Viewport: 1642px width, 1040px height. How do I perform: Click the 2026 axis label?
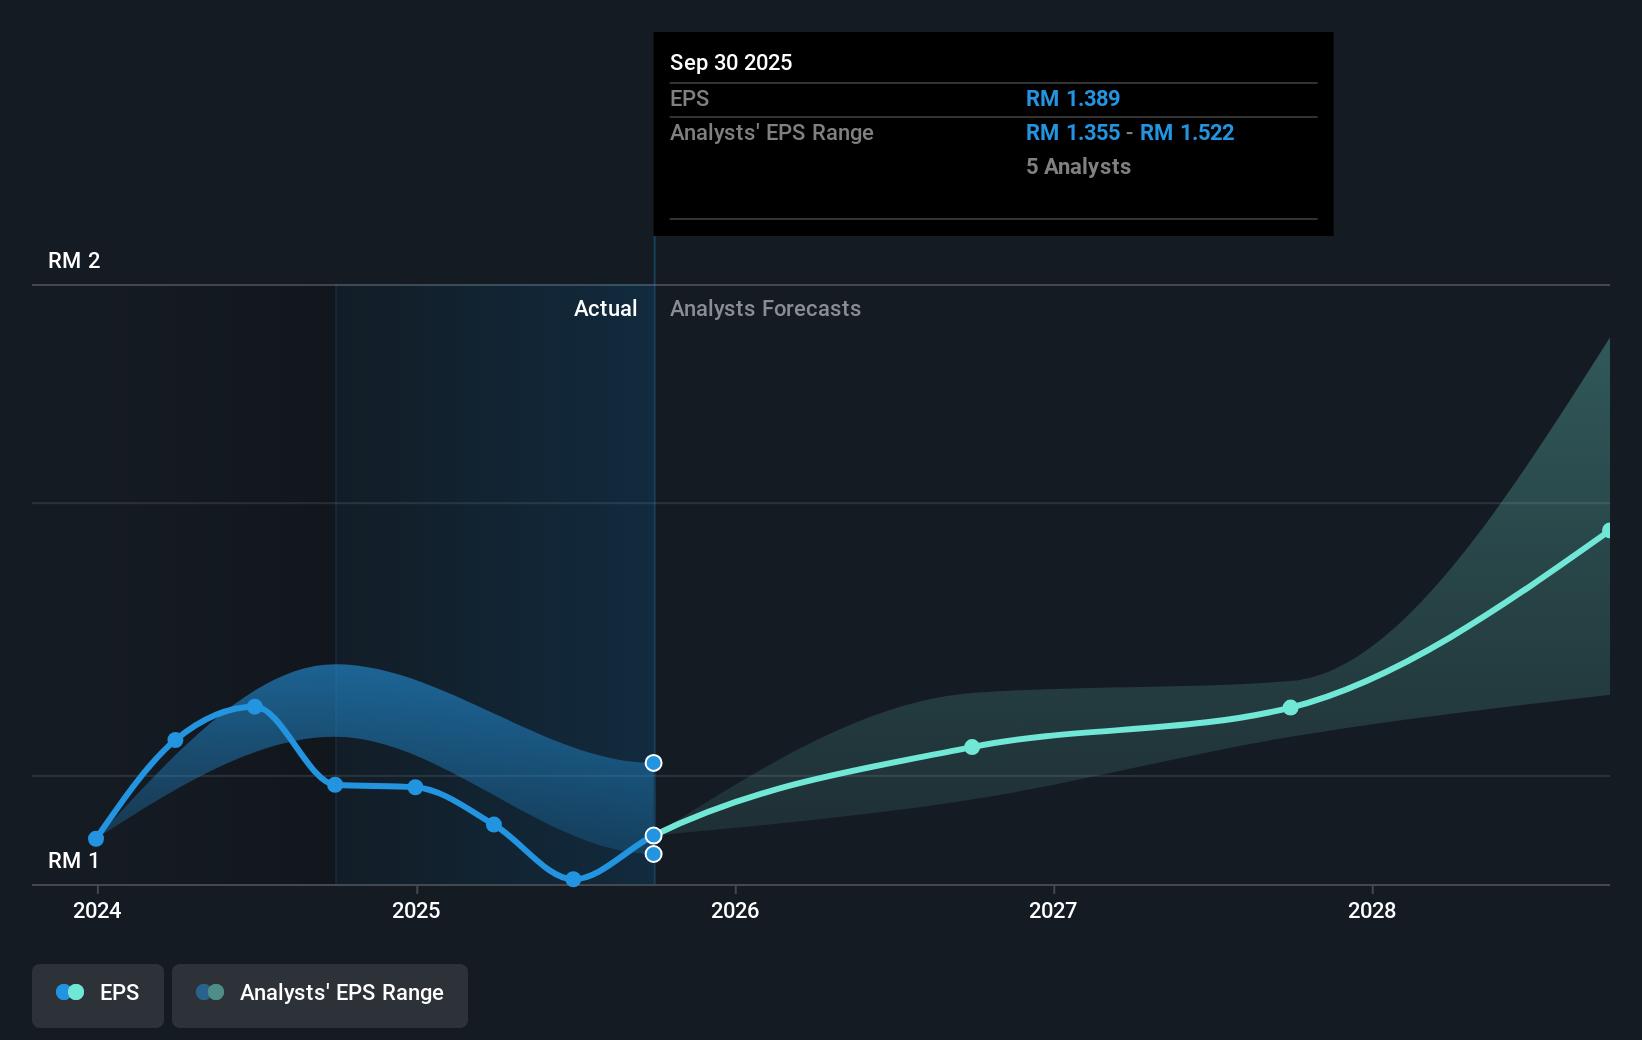click(x=736, y=911)
